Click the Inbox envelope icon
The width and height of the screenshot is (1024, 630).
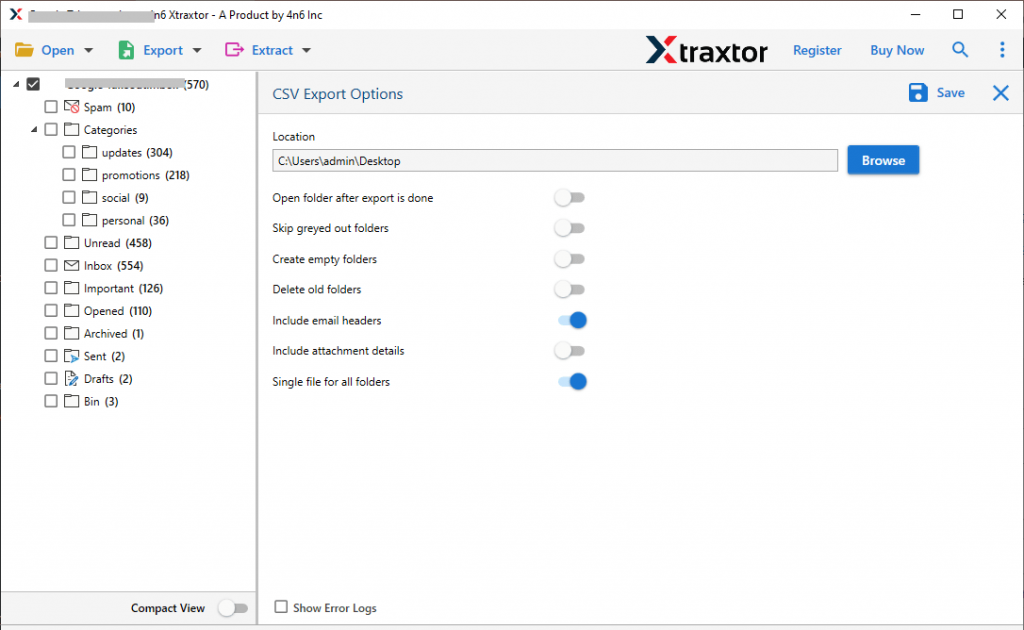pos(70,265)
